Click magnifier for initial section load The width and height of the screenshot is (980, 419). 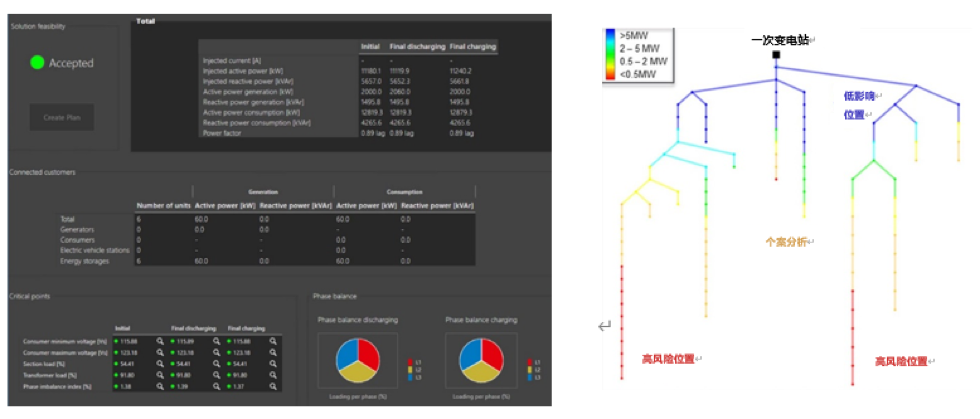pyautogui.click(x=159, y=363)
